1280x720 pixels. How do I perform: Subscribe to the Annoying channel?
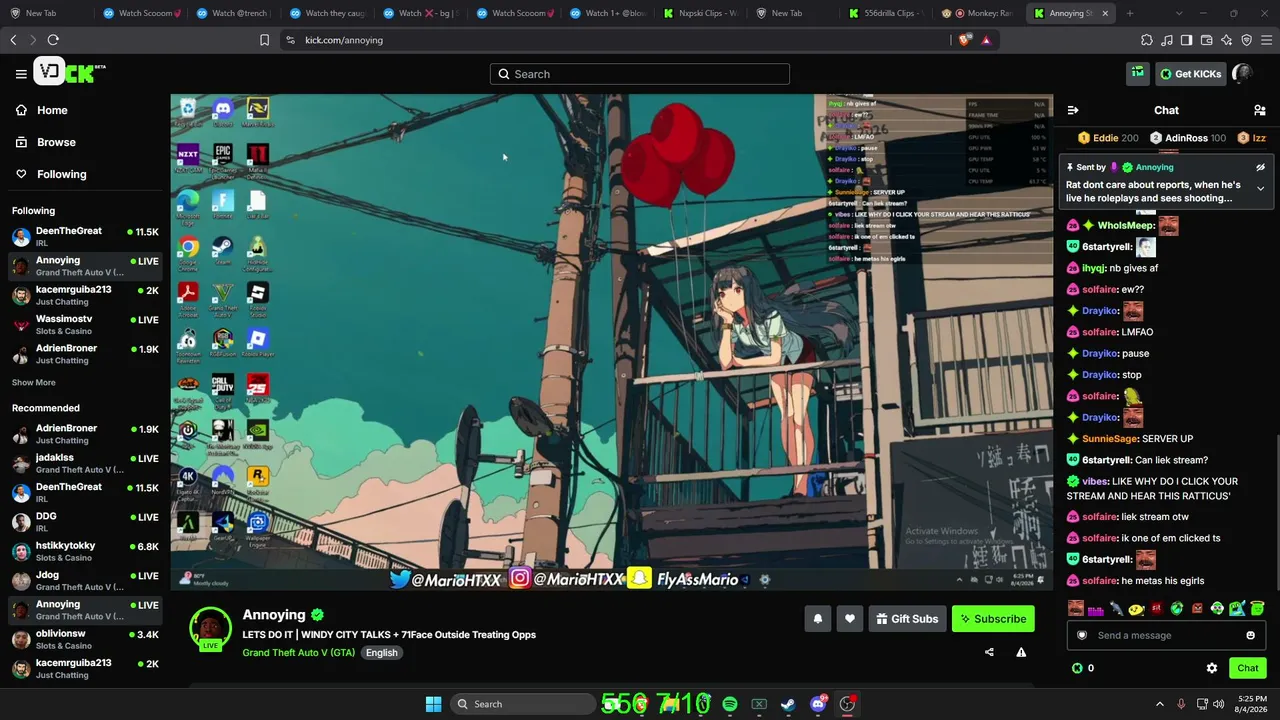(x=993, y=619)
